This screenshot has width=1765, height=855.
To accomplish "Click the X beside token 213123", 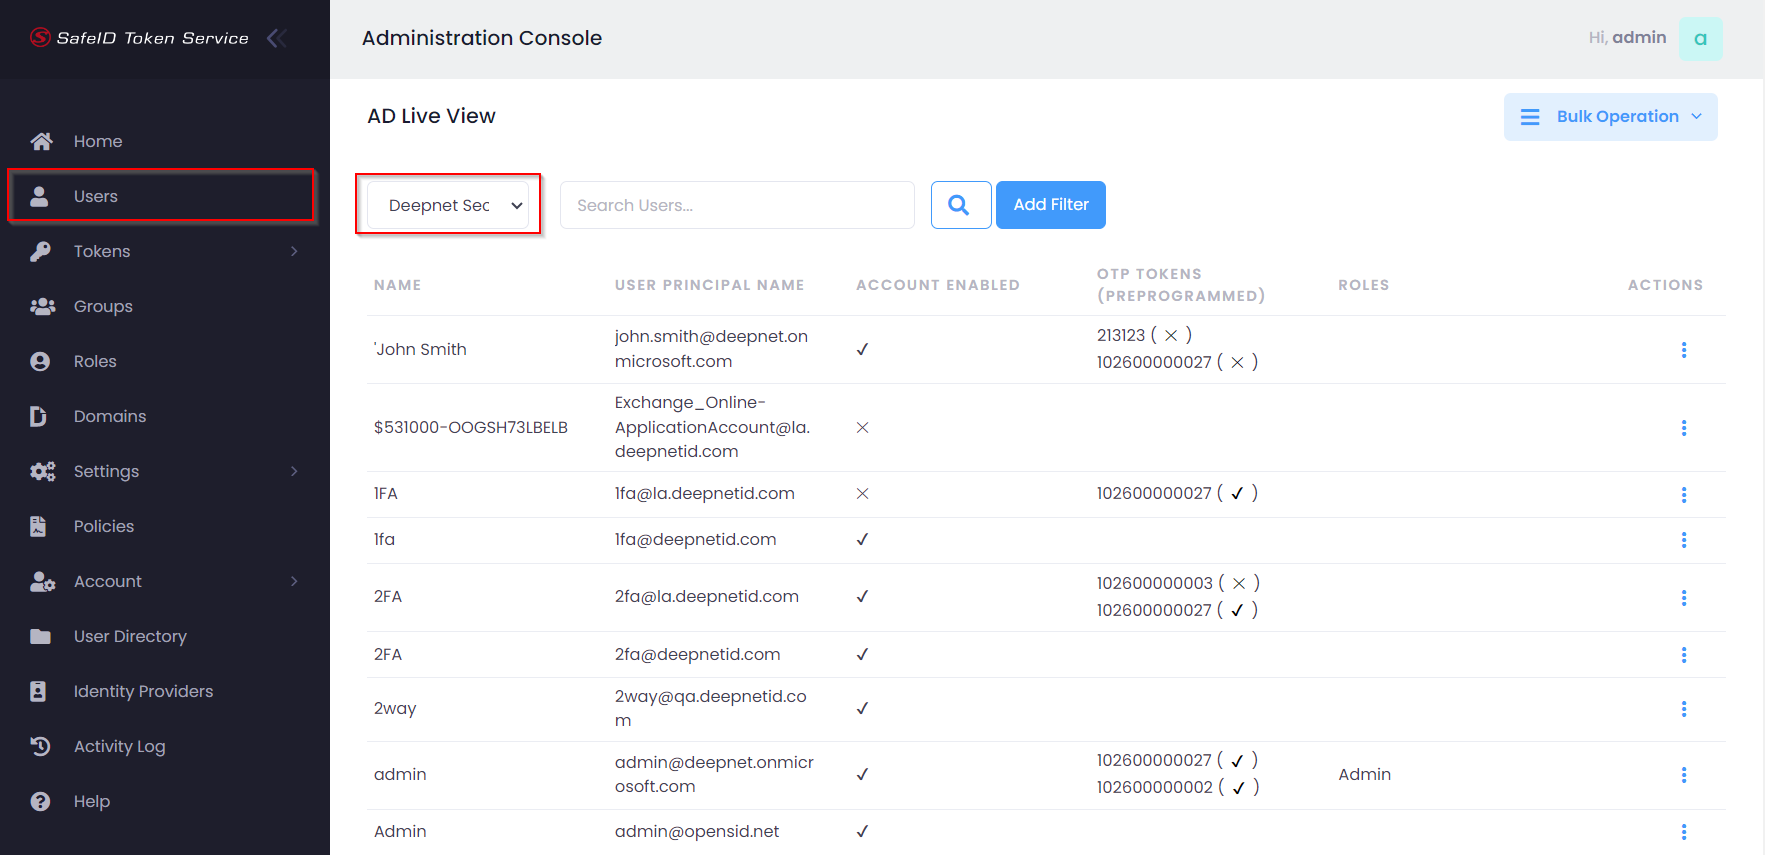I will pos(1171,336).
